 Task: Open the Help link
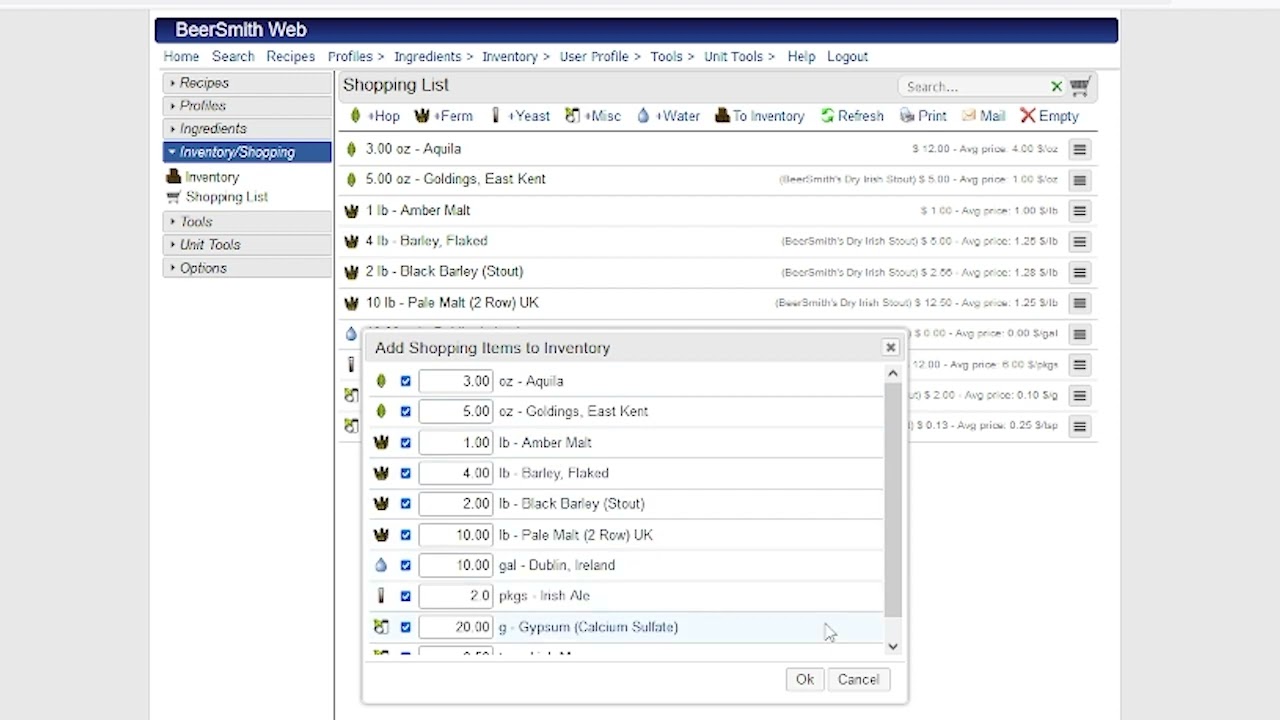coord(801,57)
